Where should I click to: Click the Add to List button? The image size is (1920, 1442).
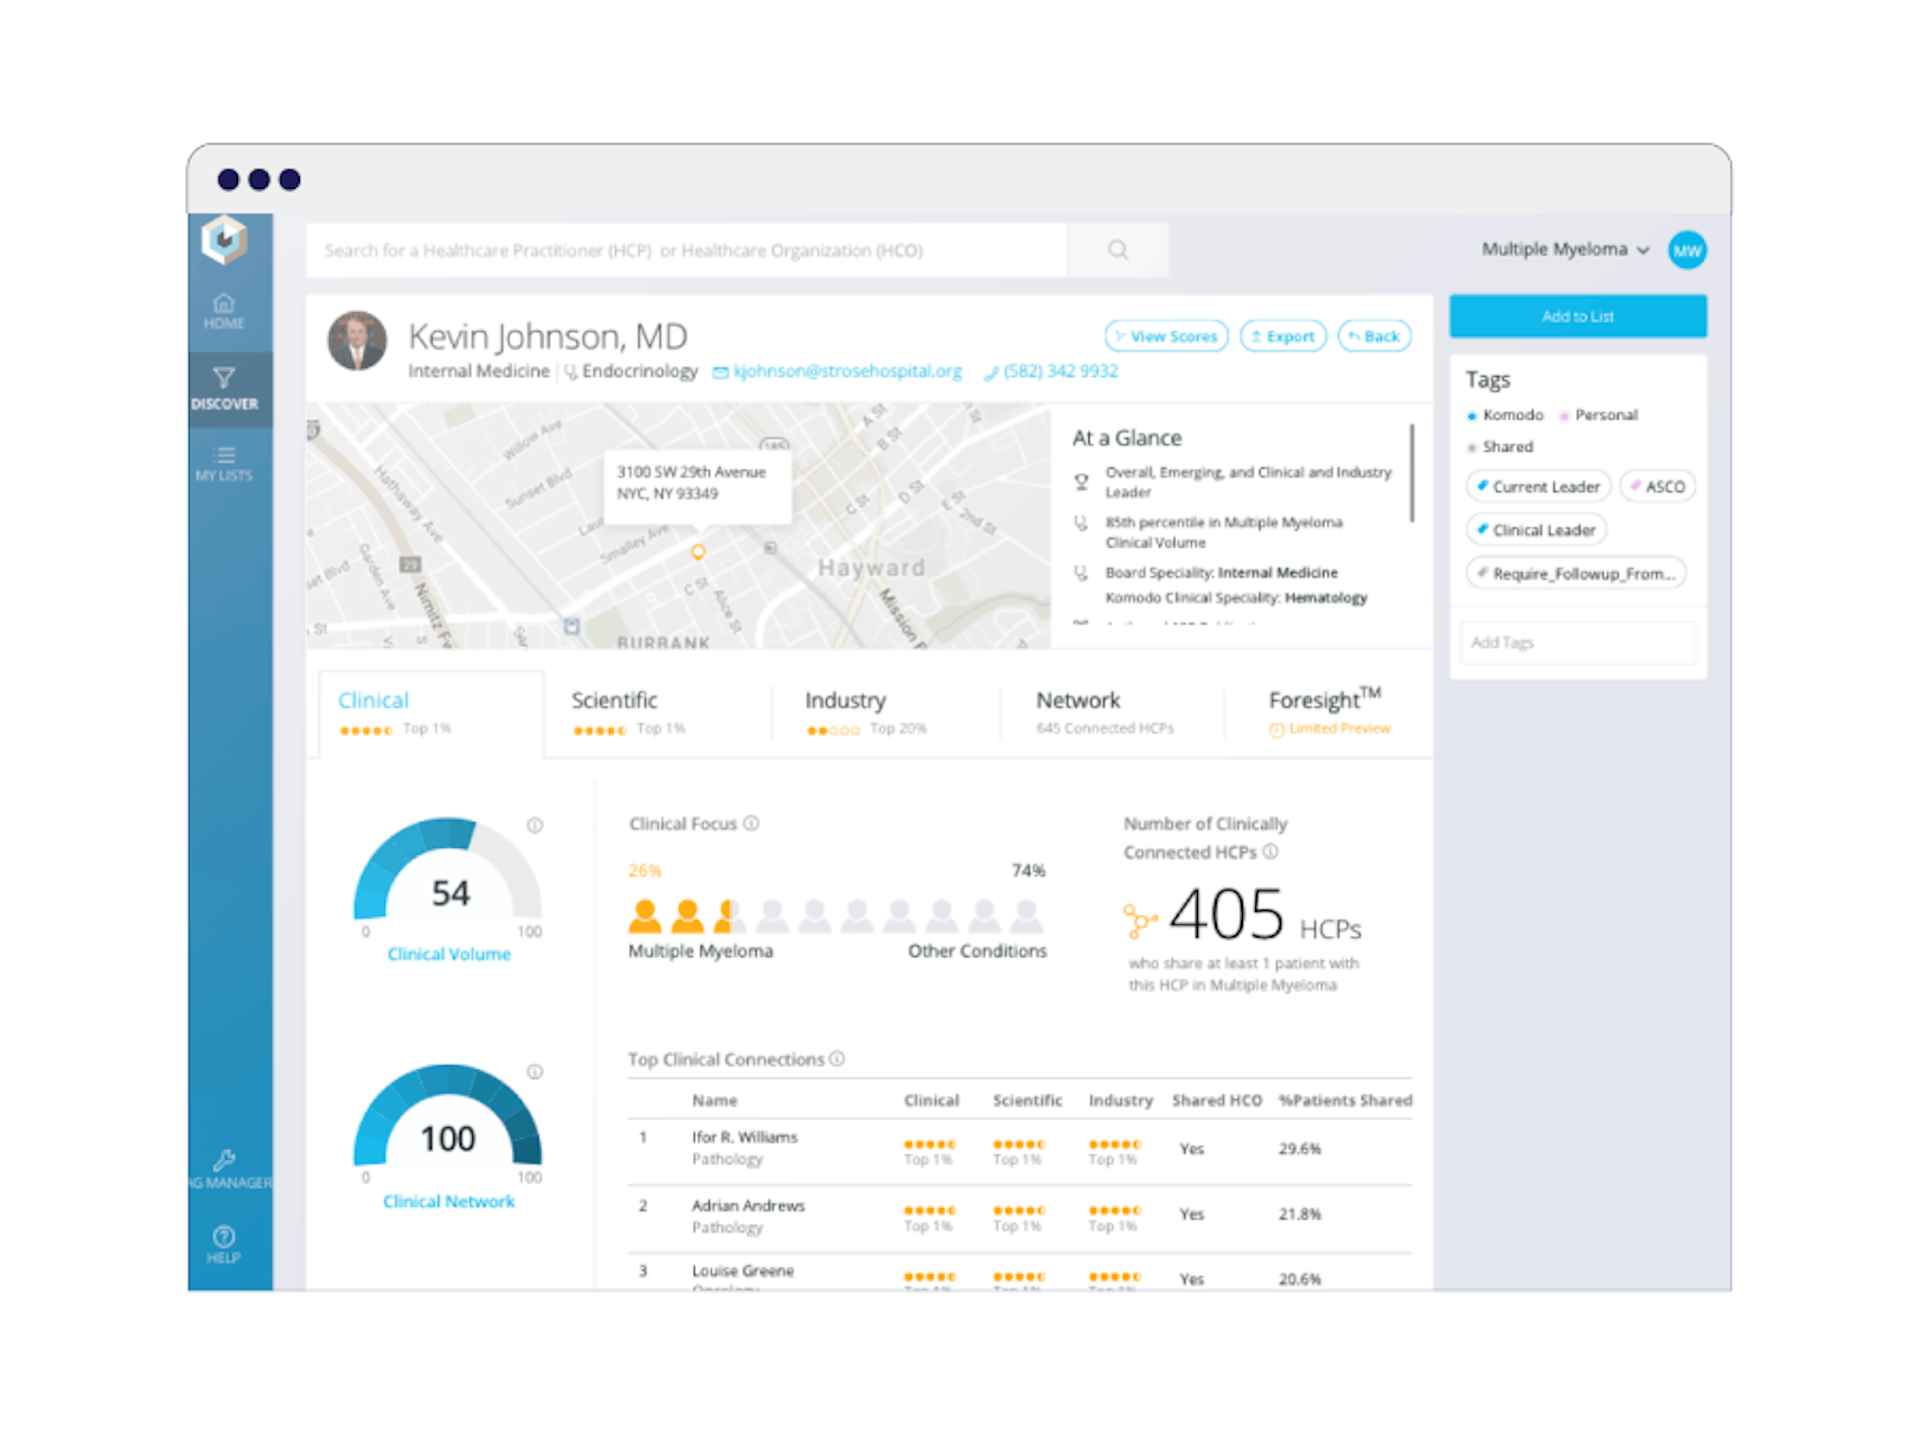[1577, 316]
